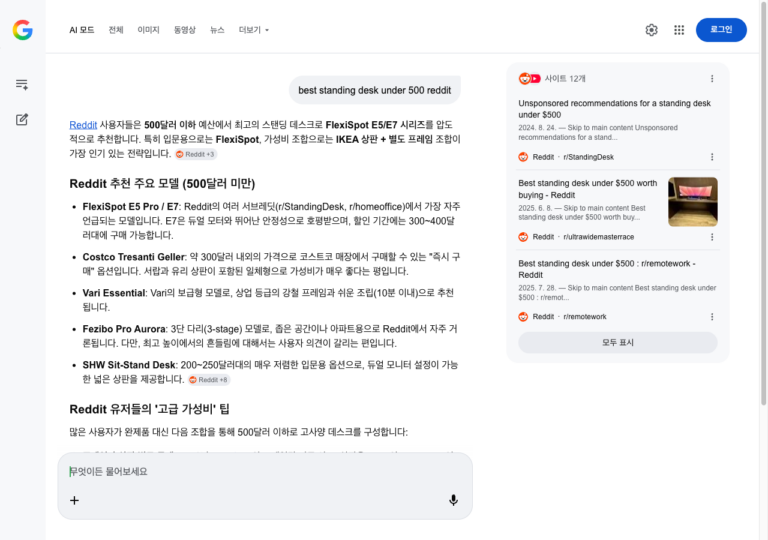Click the standing desk thumbnail image
The height and width of the screenshot is (540, 768).
pyautogui.click(x=693, y=202)
